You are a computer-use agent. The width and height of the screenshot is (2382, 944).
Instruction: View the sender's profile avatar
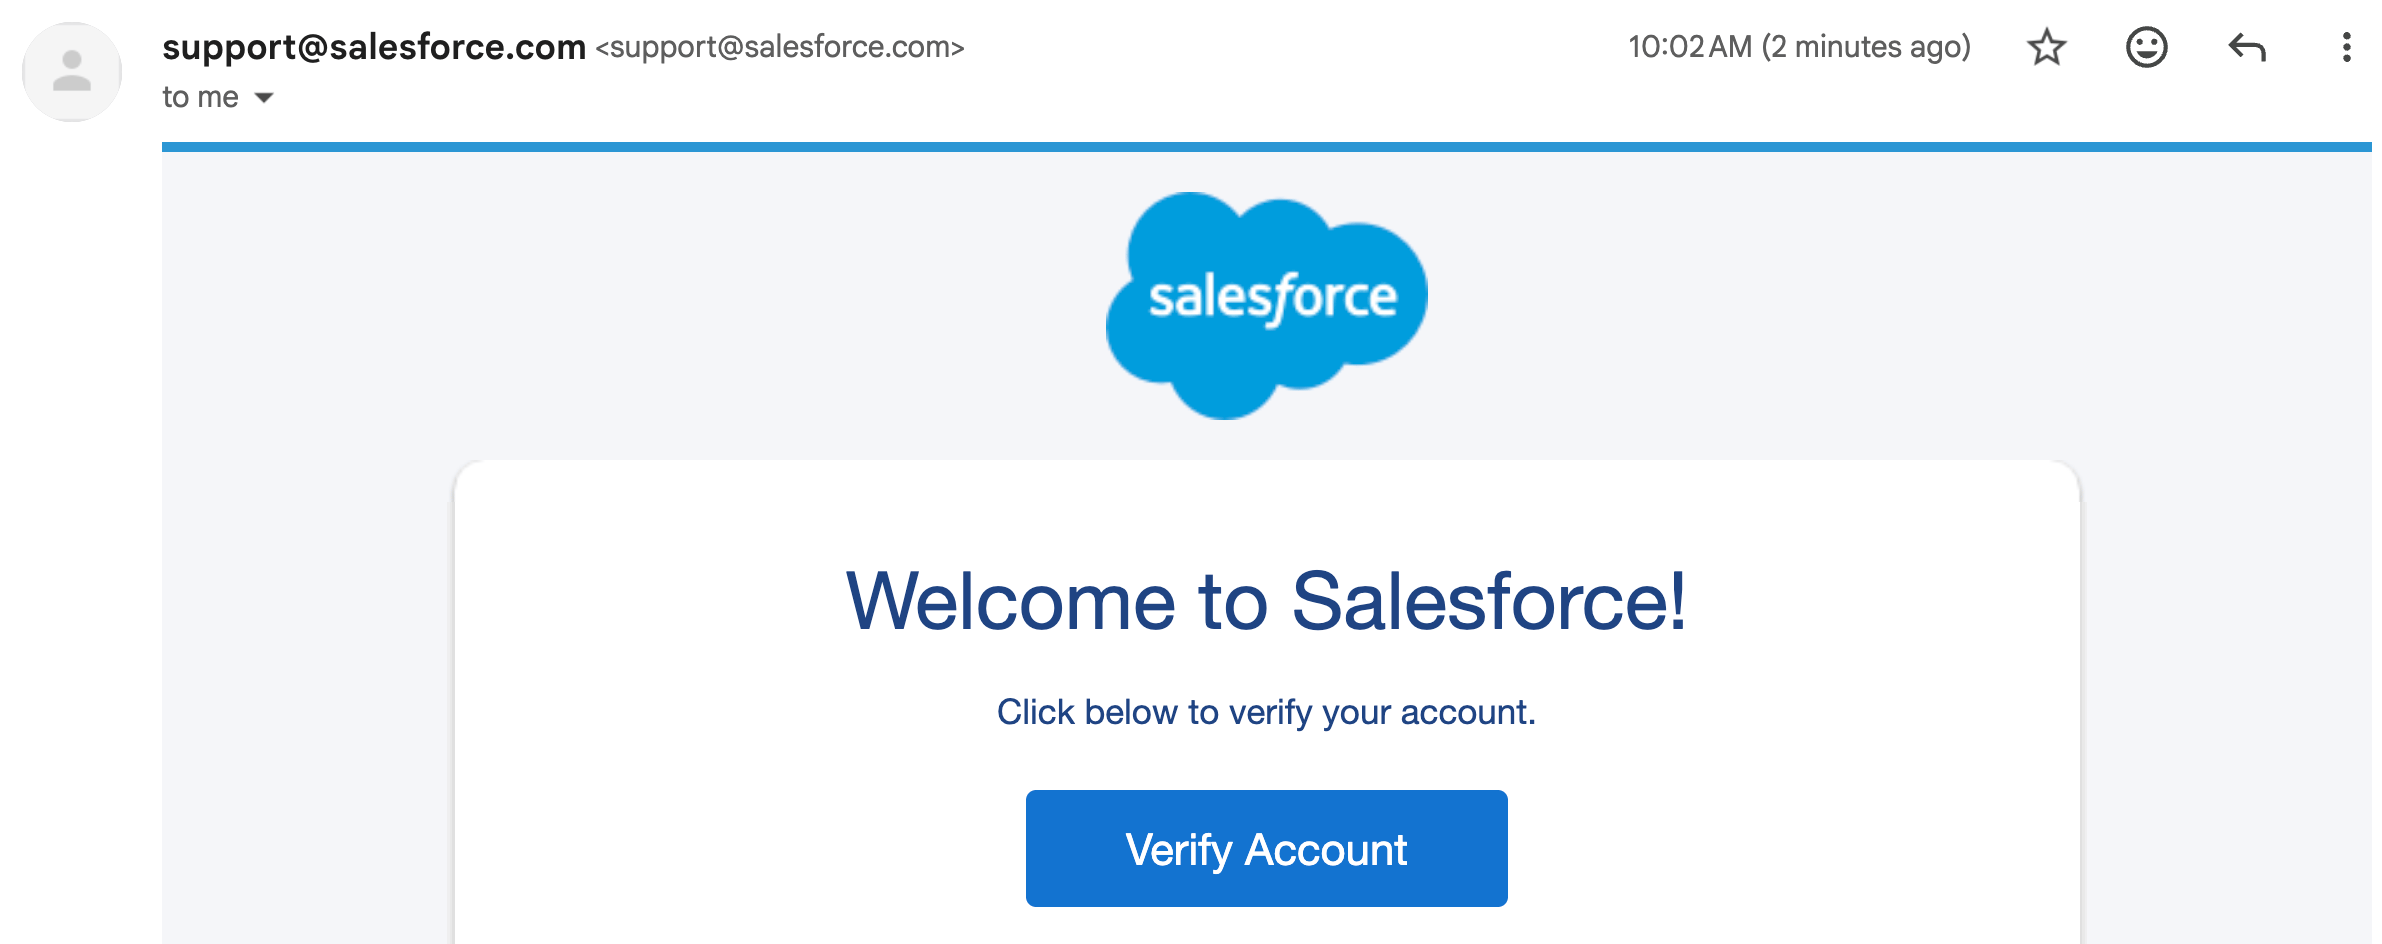tap(72, 72)
